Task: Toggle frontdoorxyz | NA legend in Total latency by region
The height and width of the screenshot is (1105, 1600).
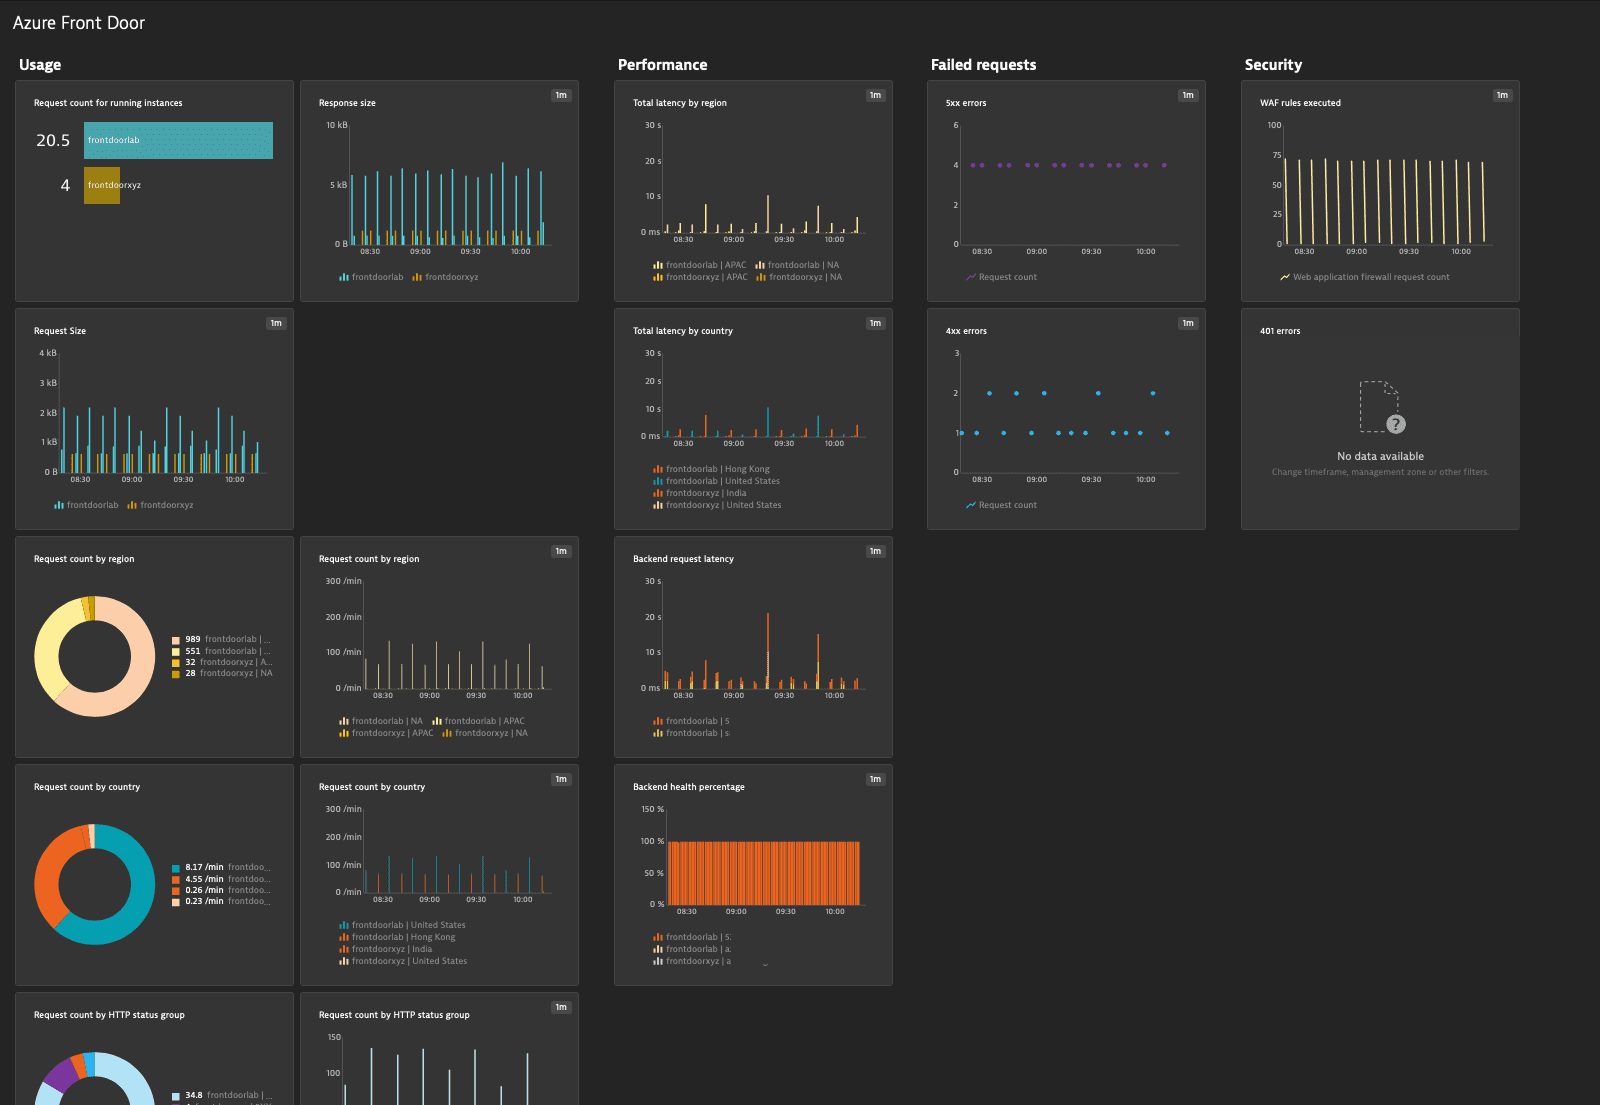Action: click(799, 277)
